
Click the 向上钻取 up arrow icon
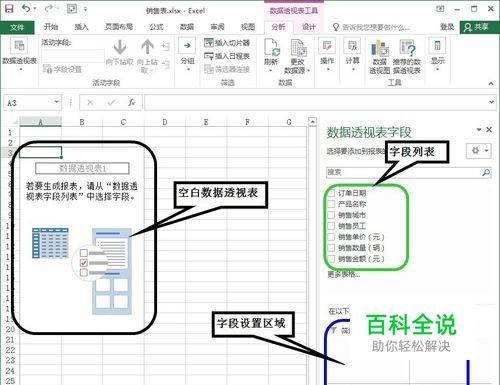147,47
